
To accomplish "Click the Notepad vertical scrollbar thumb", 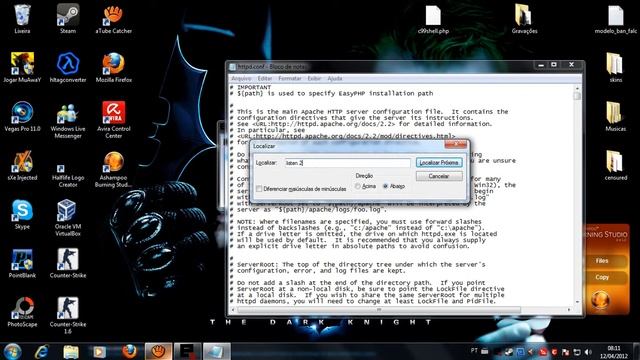I will [x=577, y=96].
